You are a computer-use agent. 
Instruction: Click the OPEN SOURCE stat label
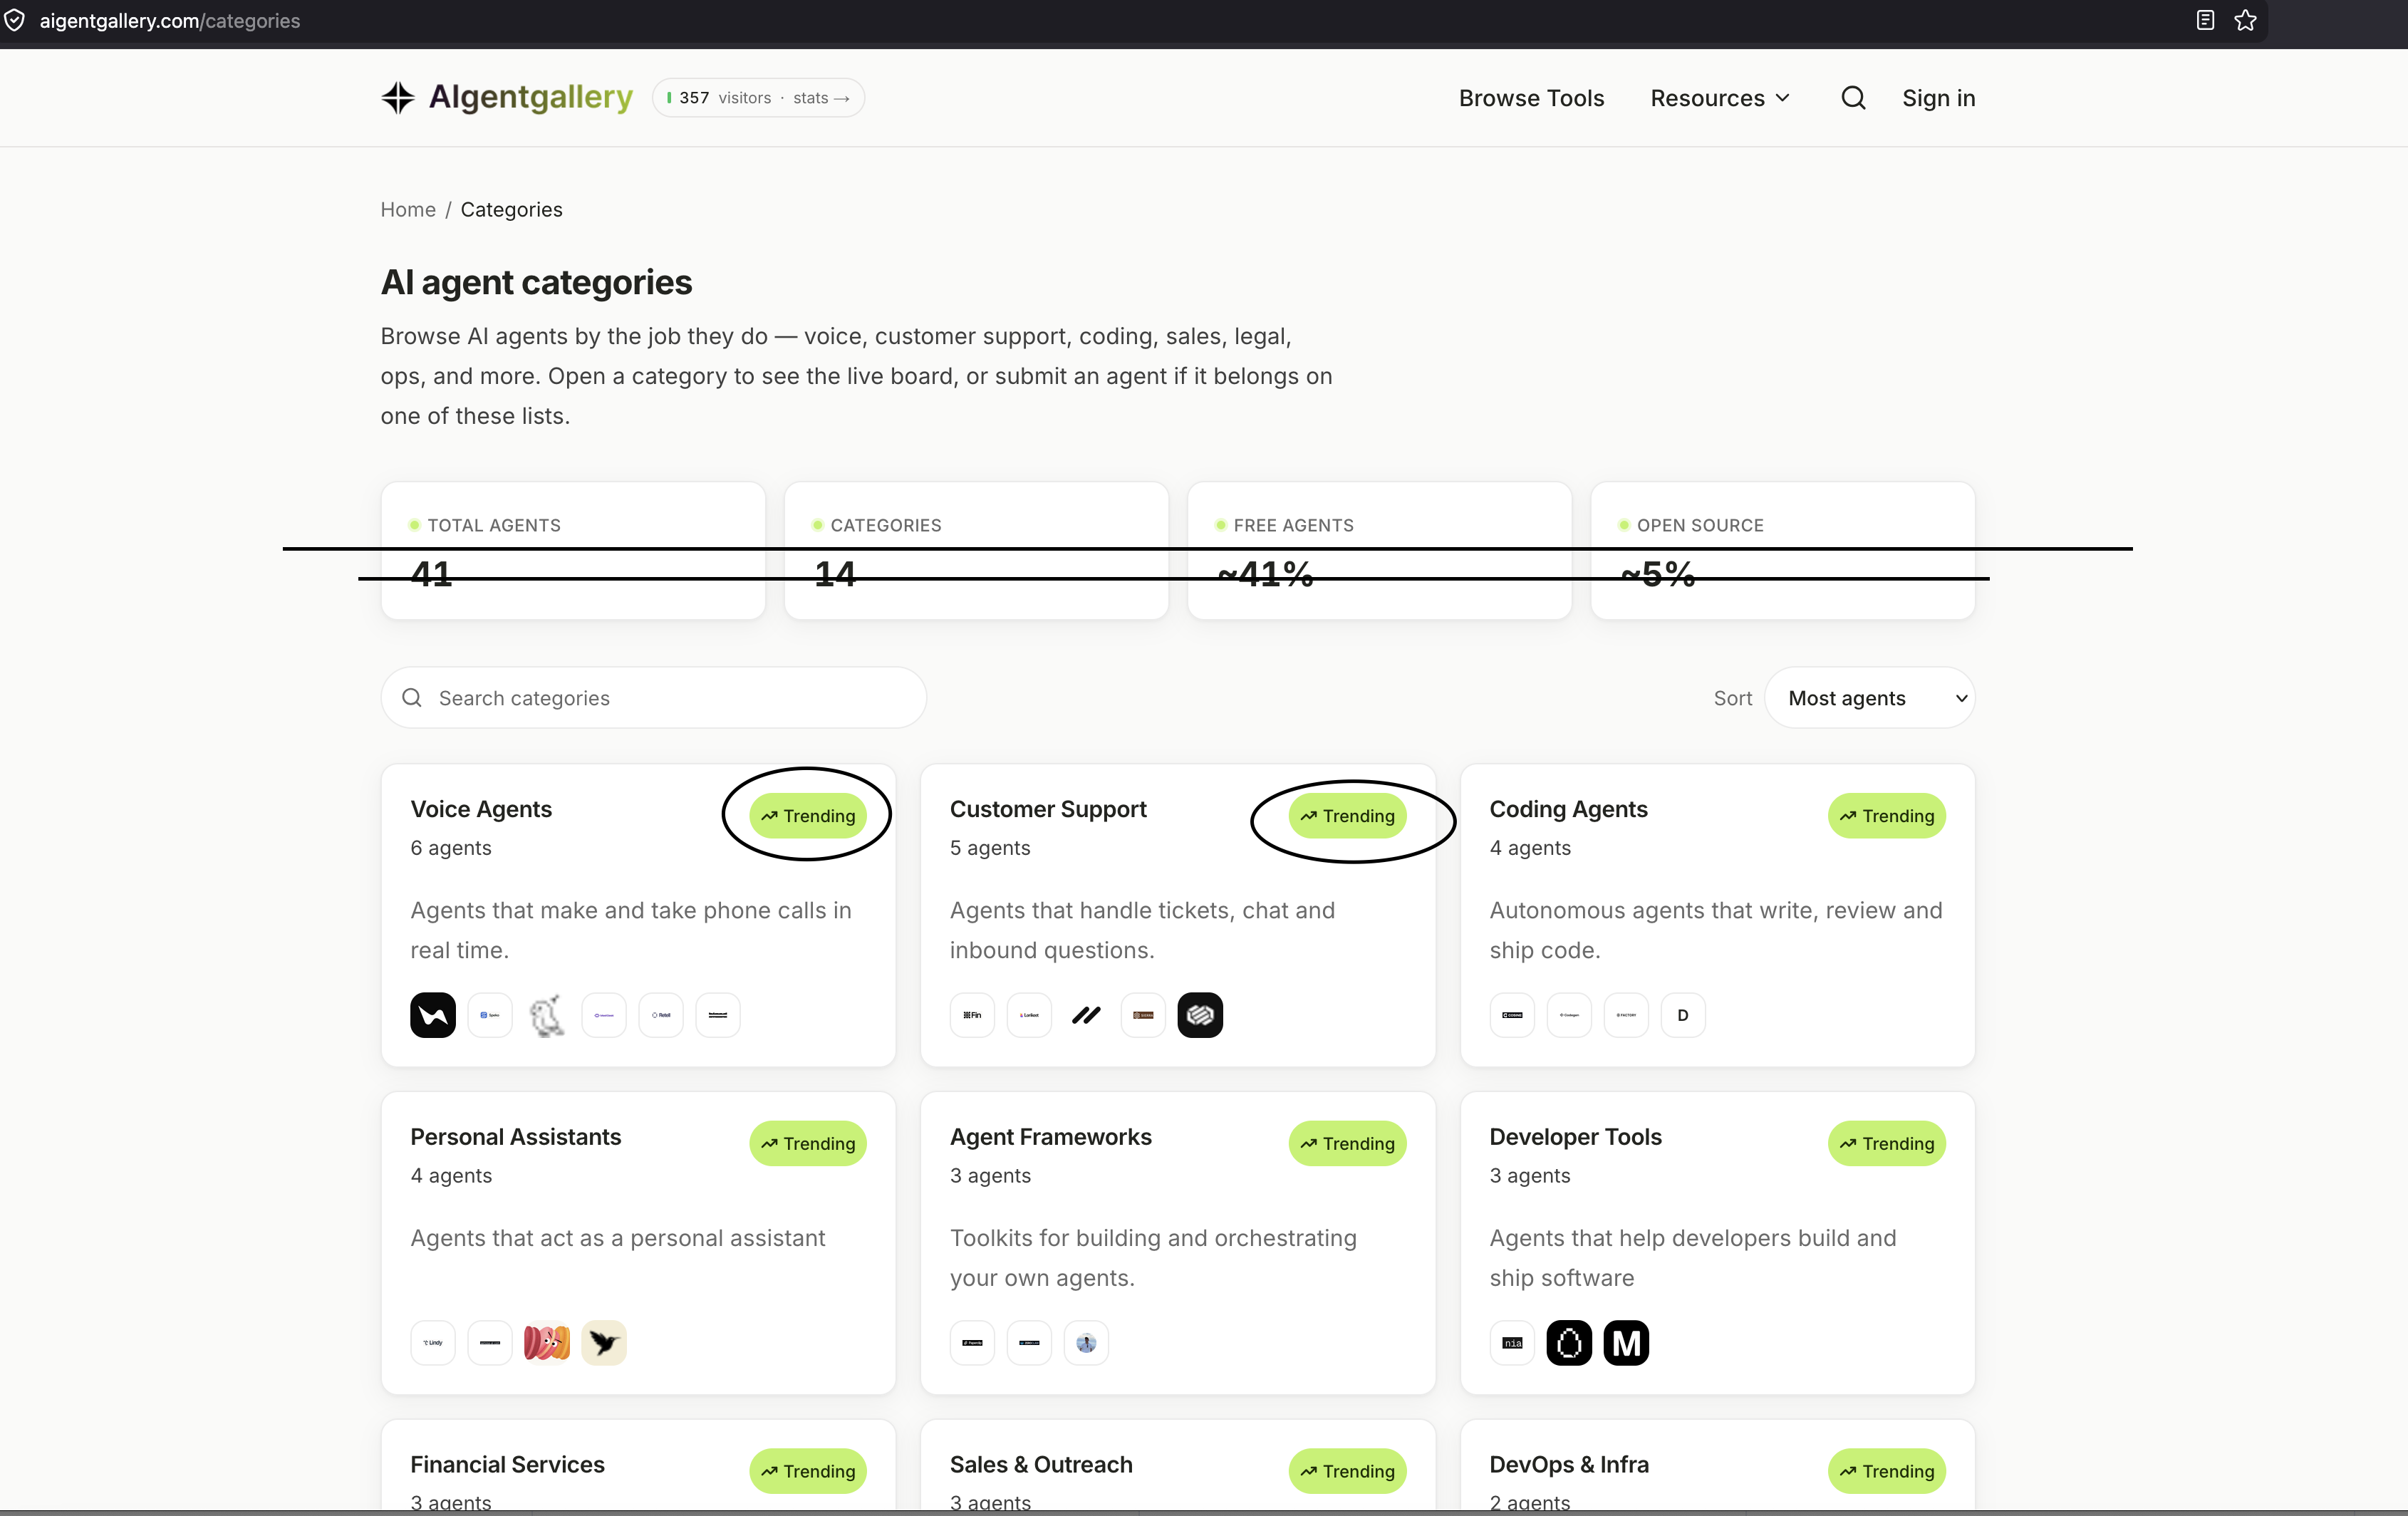[x=1700, y=525]
